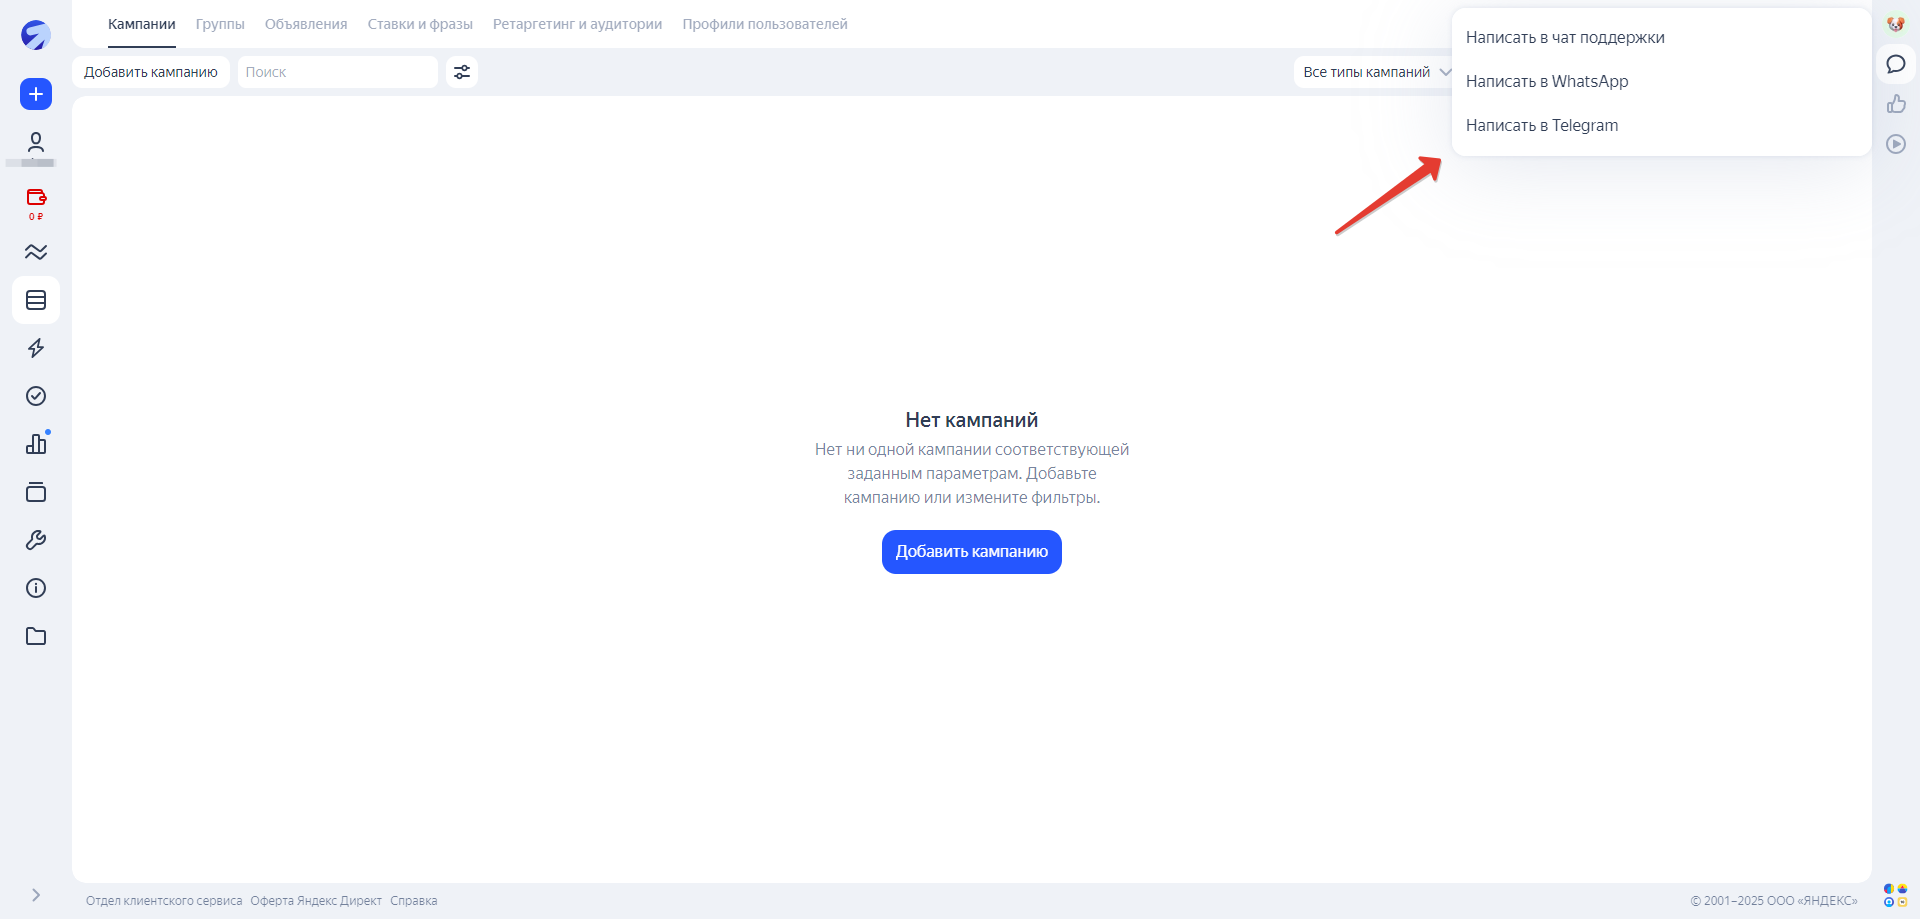
Task: Select the campaigns list icon in sidebar
Action: 36,300
